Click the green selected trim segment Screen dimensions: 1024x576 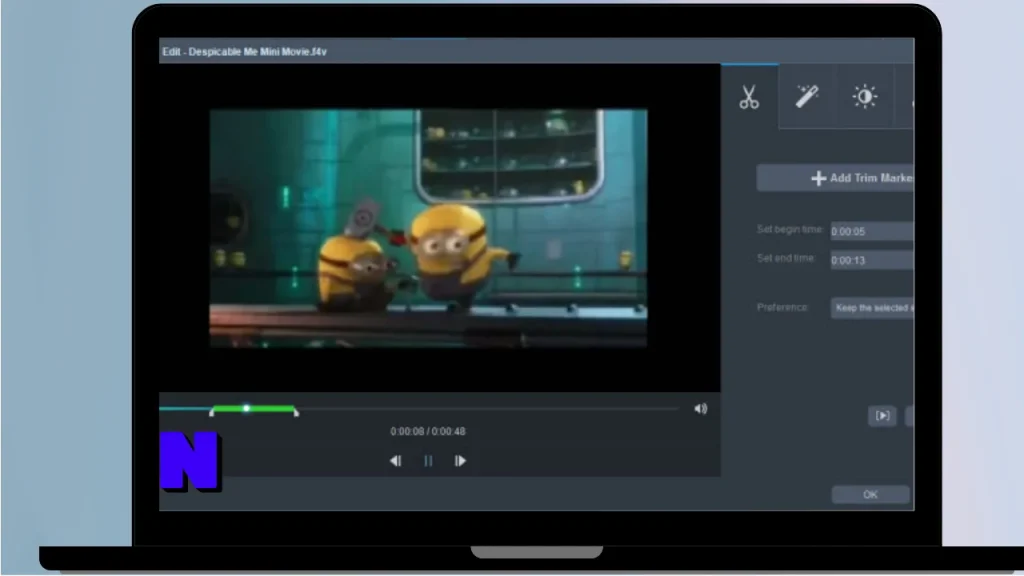253,409
